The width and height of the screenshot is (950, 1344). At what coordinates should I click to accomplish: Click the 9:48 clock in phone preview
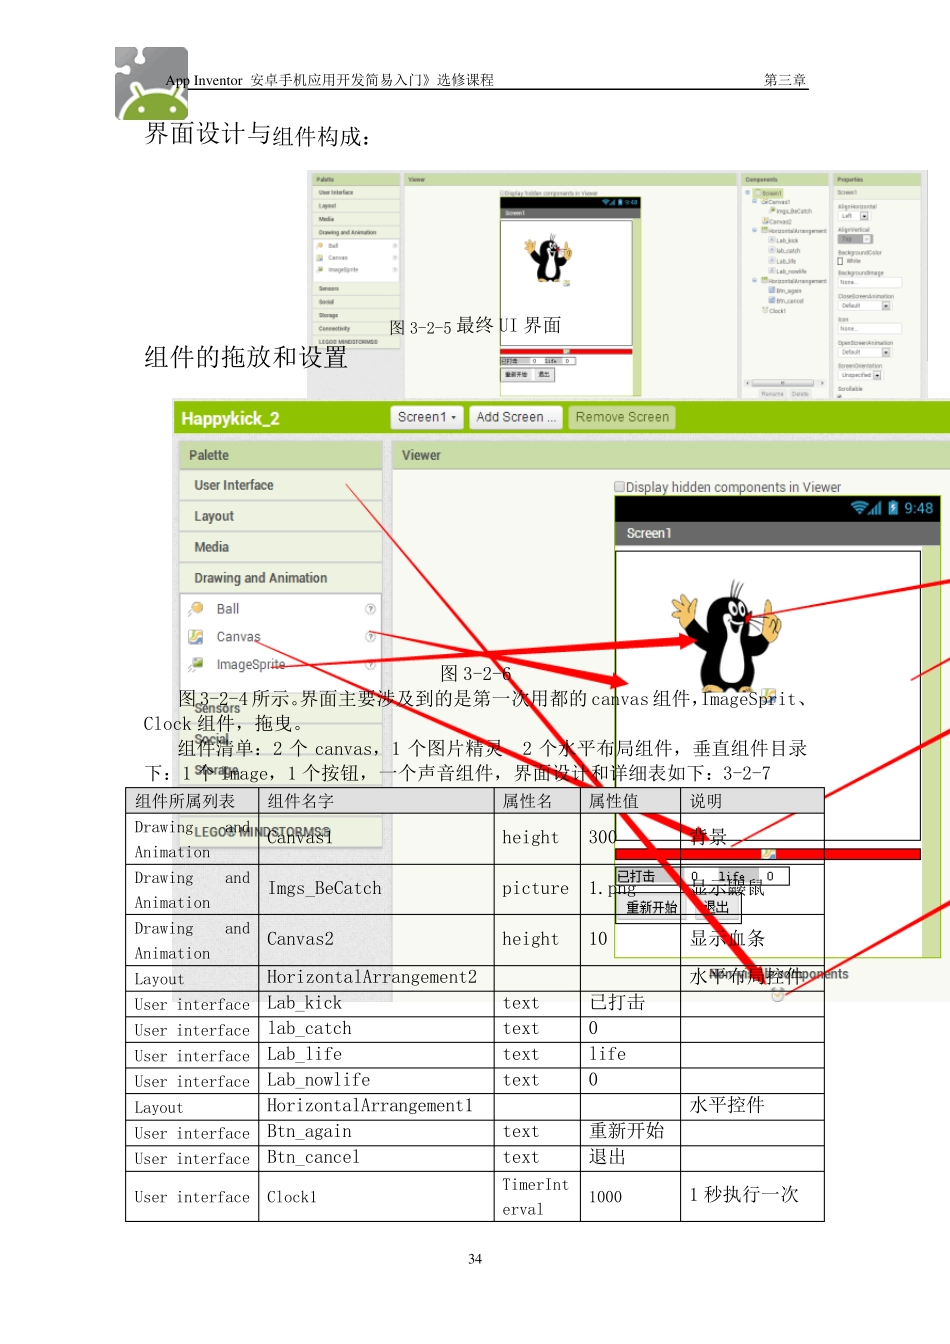(919, 508)
